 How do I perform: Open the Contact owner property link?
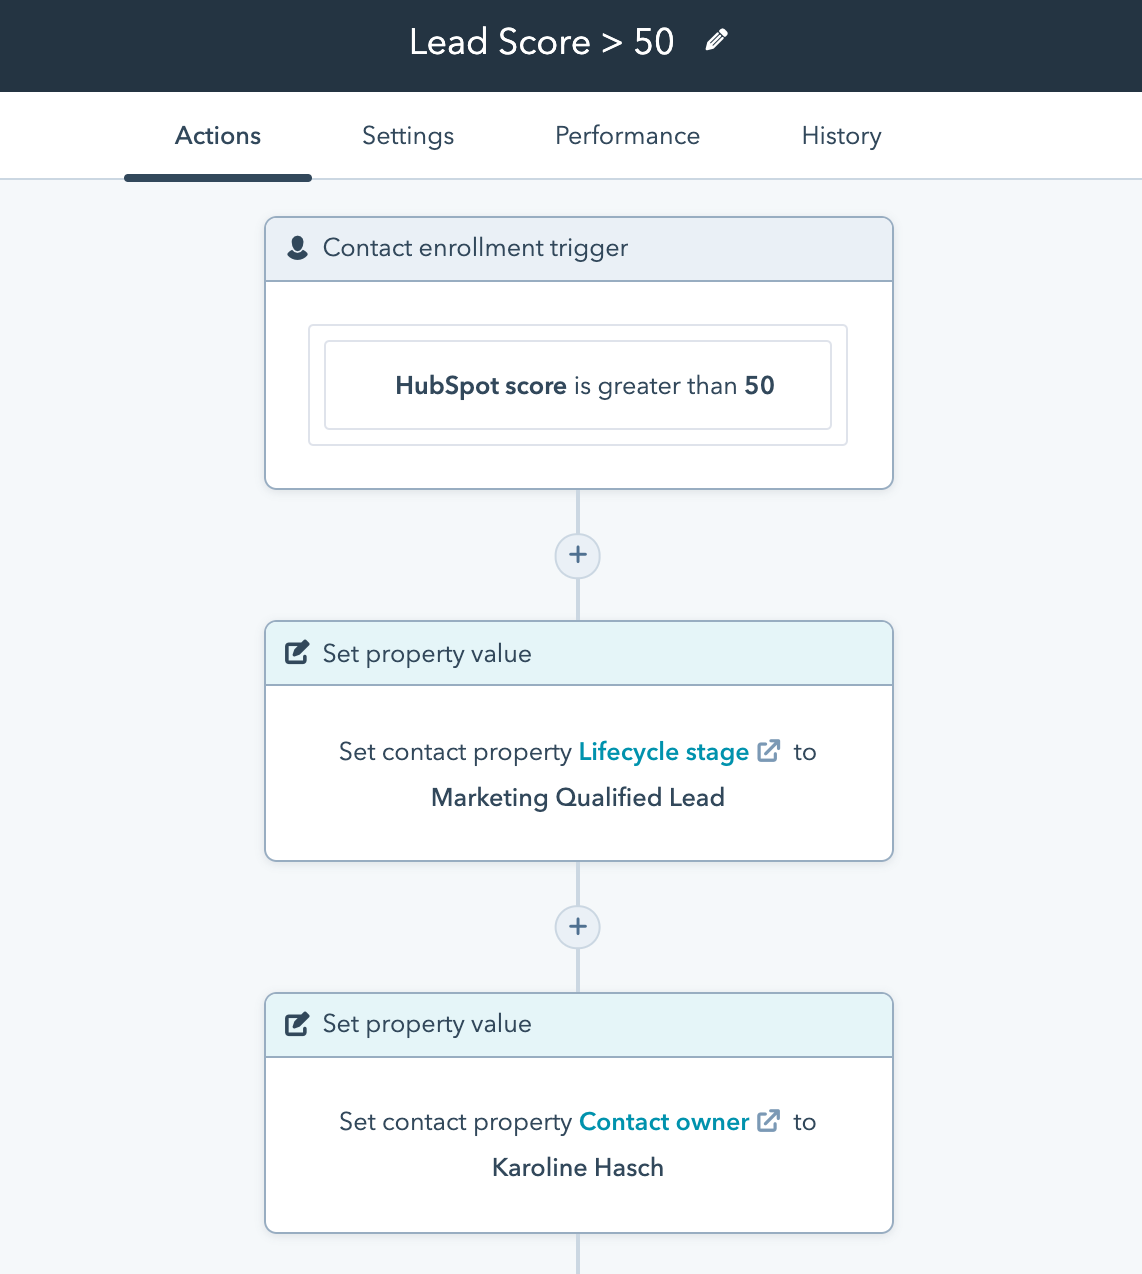[664, 1122]
